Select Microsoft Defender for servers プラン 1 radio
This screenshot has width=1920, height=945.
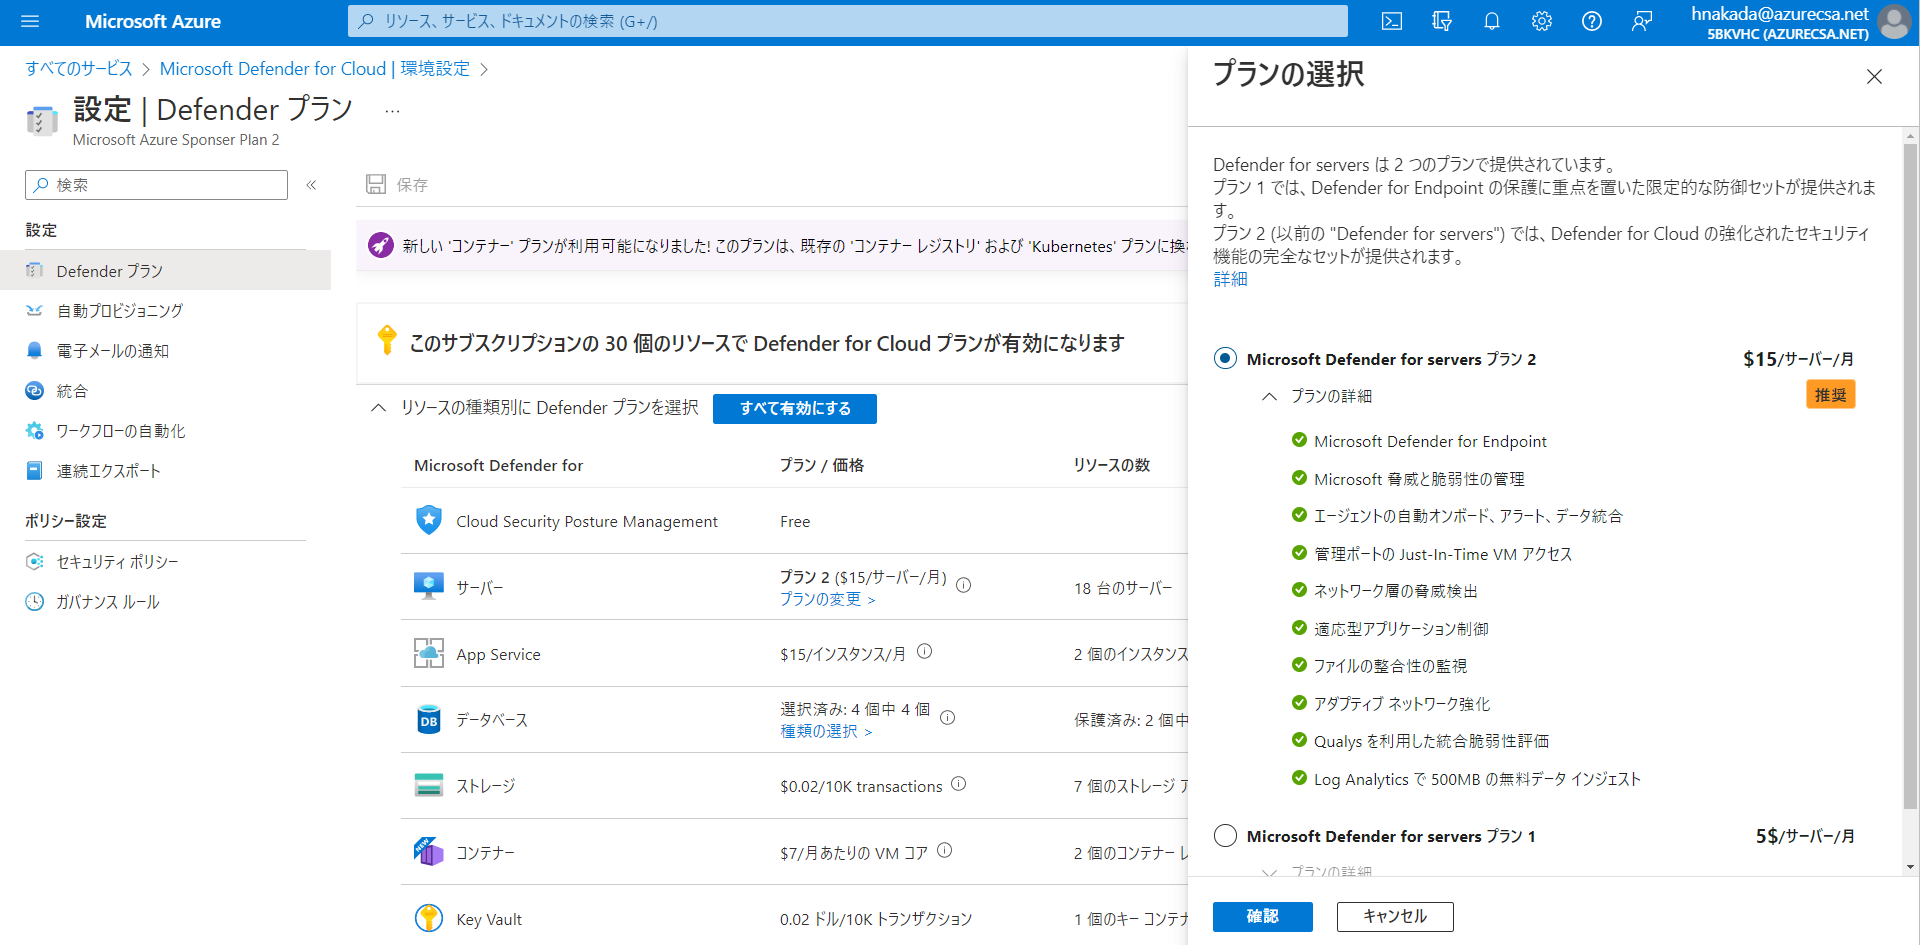pos(1225,836)
